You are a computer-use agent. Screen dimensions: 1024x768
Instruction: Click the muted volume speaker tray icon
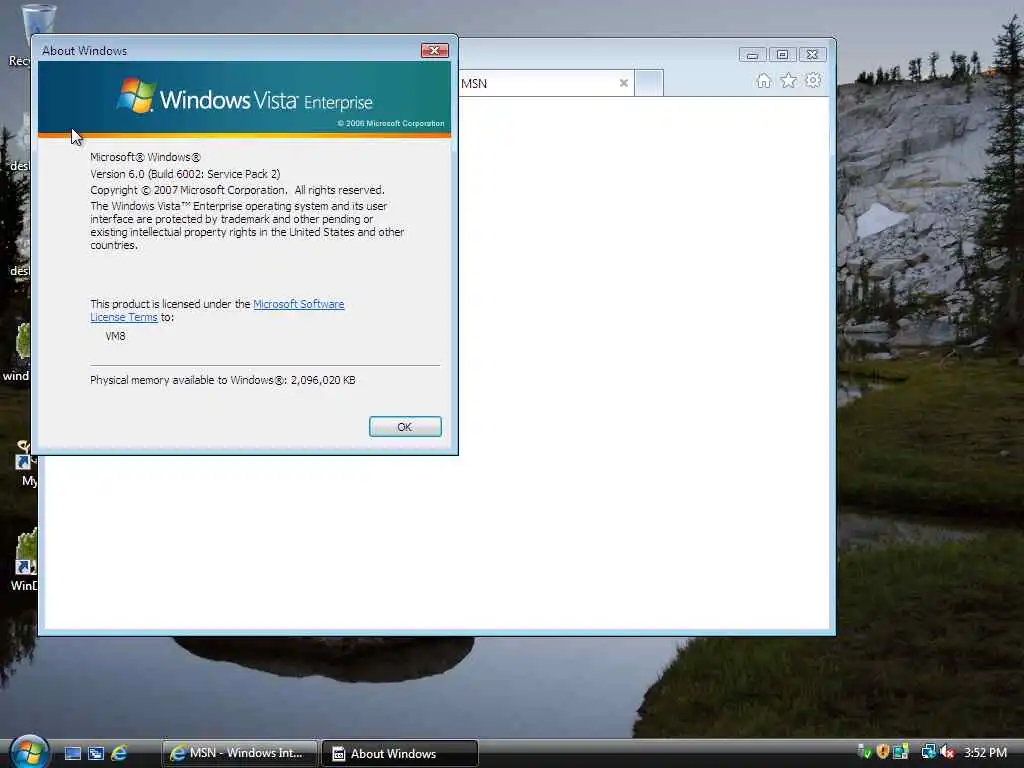[948, 752]
